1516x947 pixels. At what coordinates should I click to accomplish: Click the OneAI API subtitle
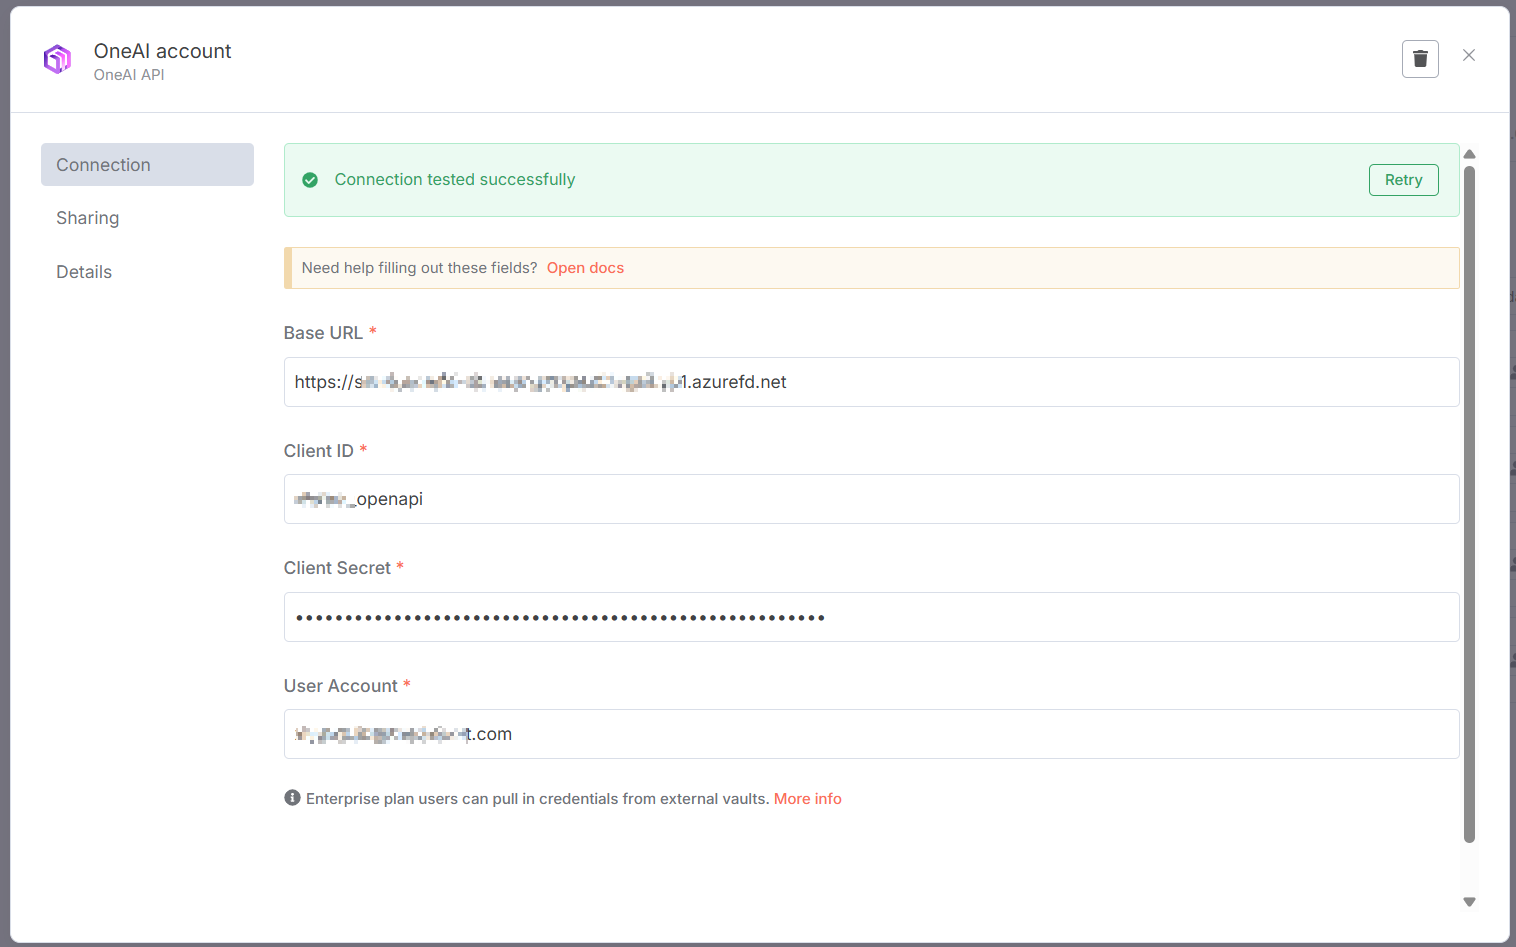pyautogui.click(x=129, y=75)
